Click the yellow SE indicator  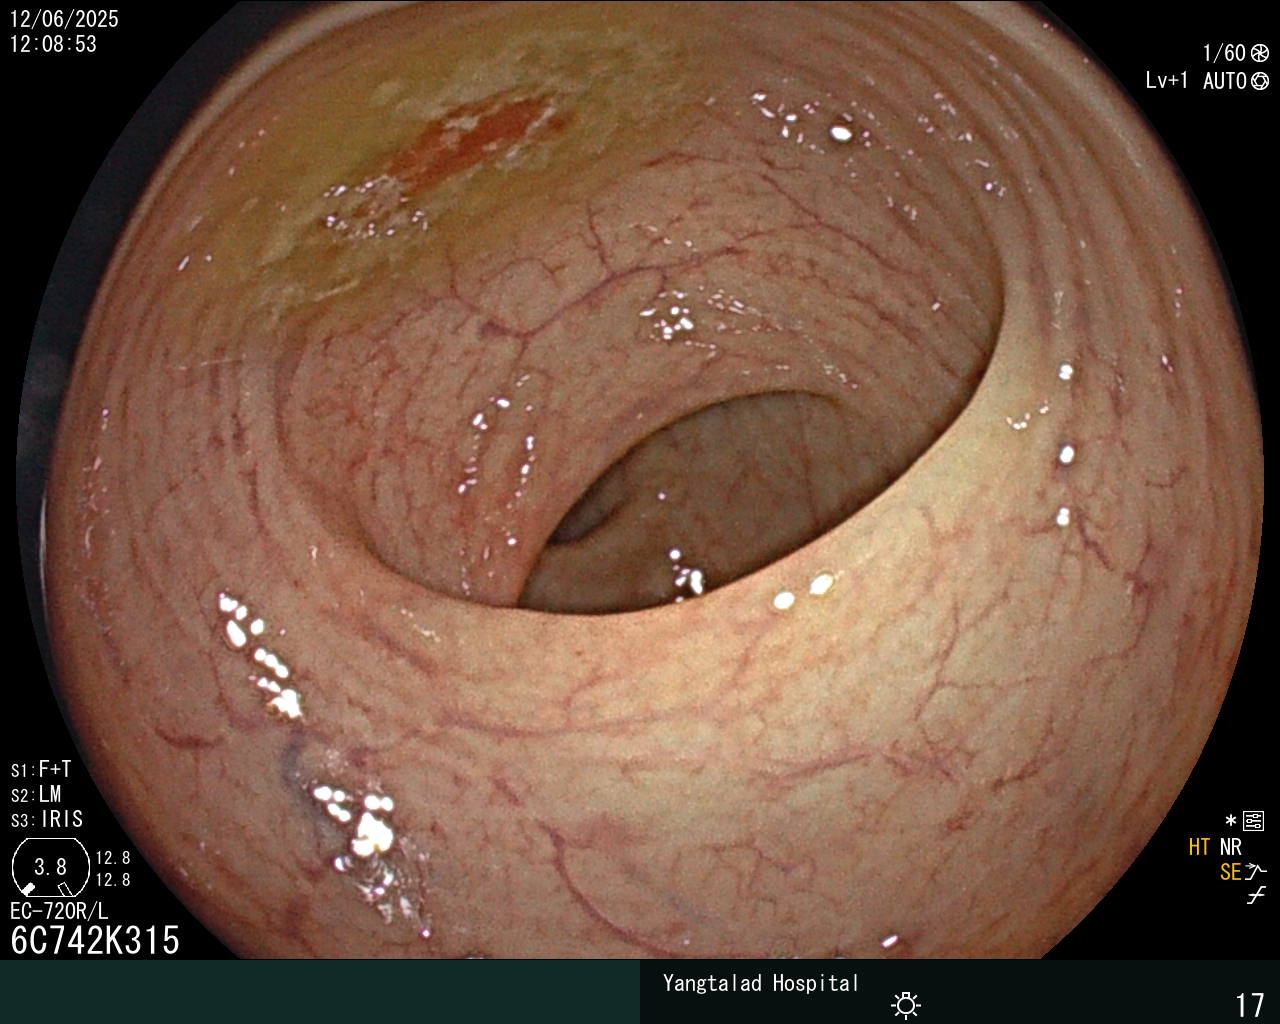pos(1230,872)
